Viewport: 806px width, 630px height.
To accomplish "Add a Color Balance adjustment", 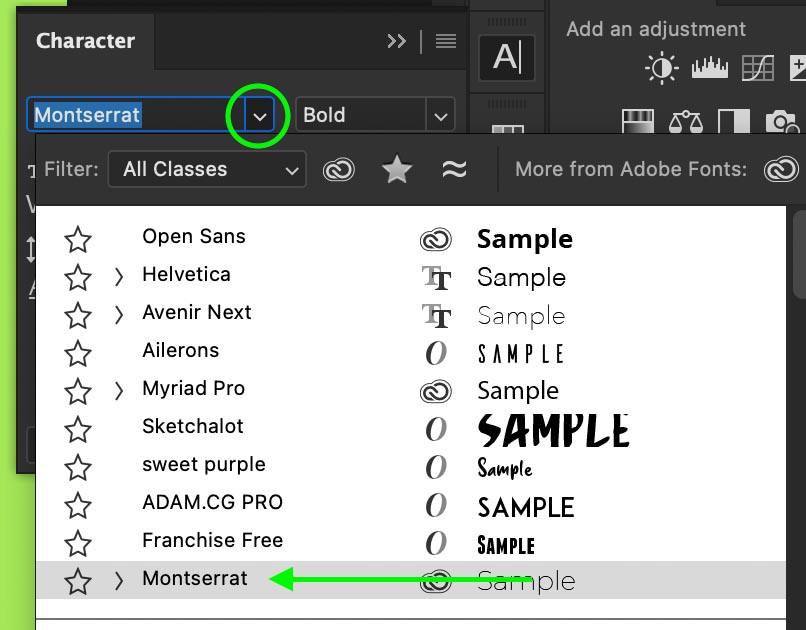I will pyautogui.click(x=689, y=120).
